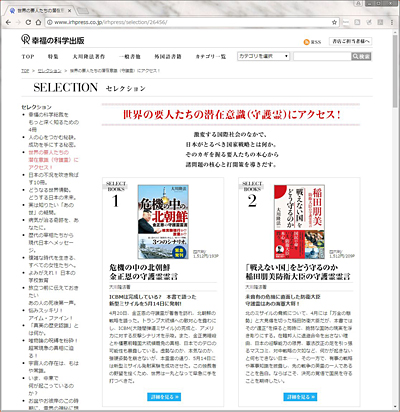Click 詳細を見る button under book 1
Viewport: 400px width, 412px height.
tap(164, 397)
